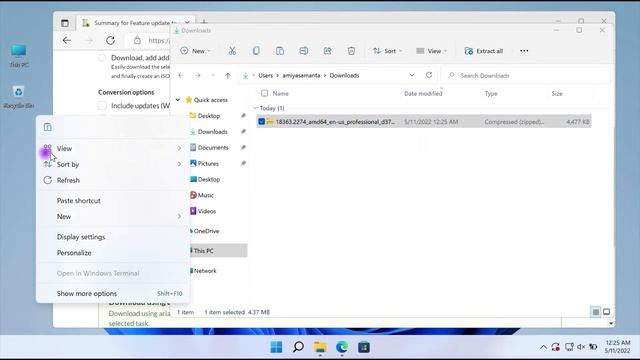Select Network in navigation pane

coord(205,271)
